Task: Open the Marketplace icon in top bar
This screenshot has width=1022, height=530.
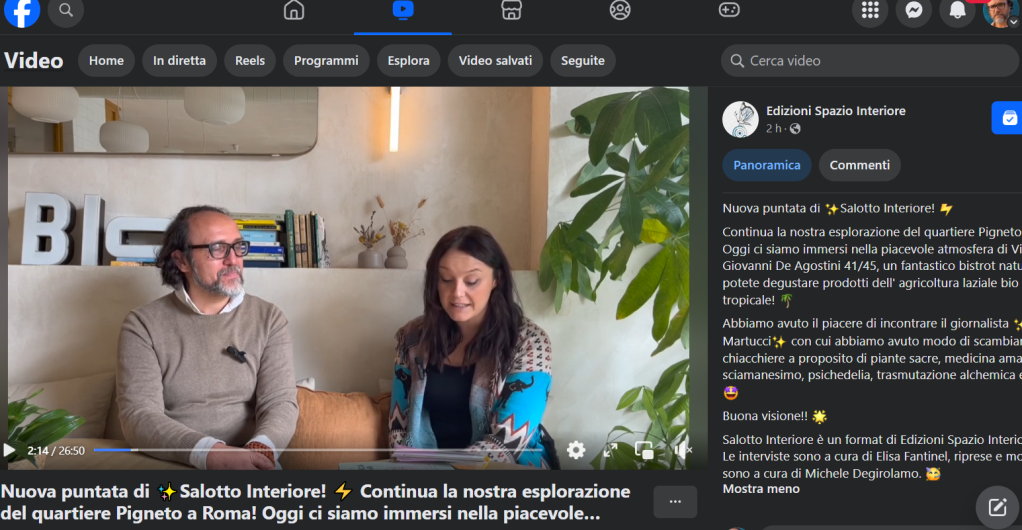Action: click(511, 11)
